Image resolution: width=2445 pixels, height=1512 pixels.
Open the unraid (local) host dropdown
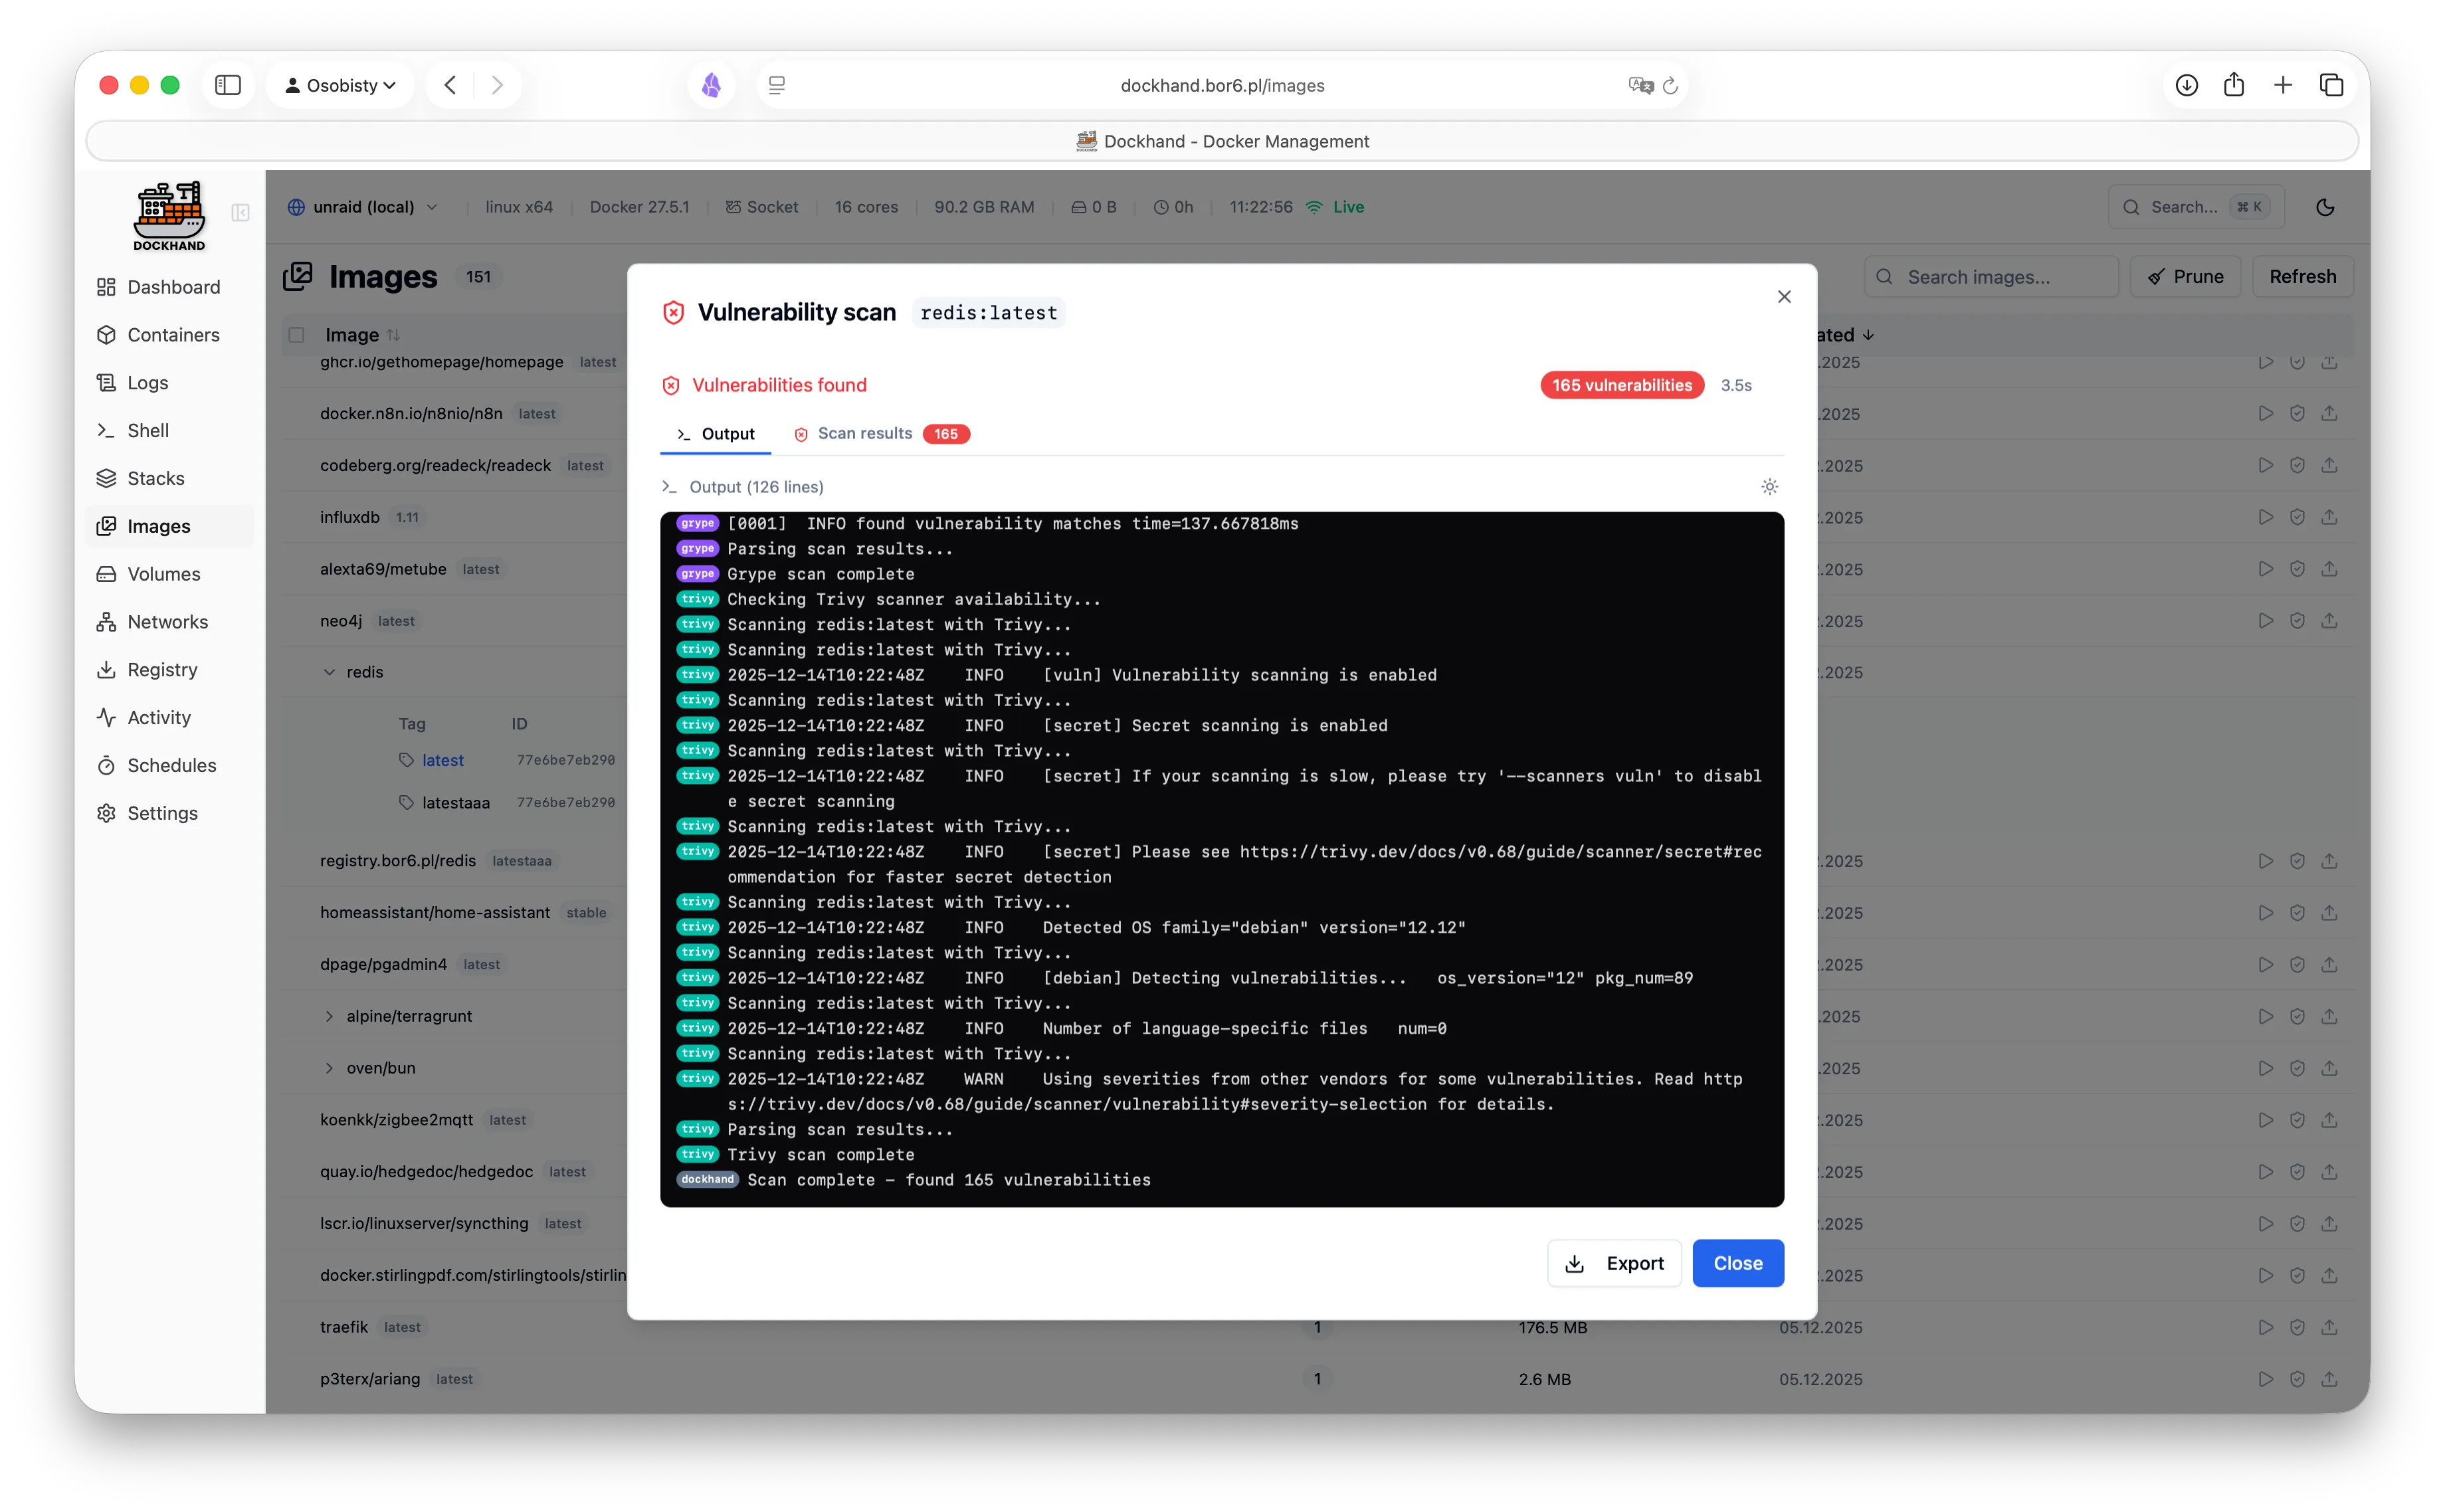363,206
